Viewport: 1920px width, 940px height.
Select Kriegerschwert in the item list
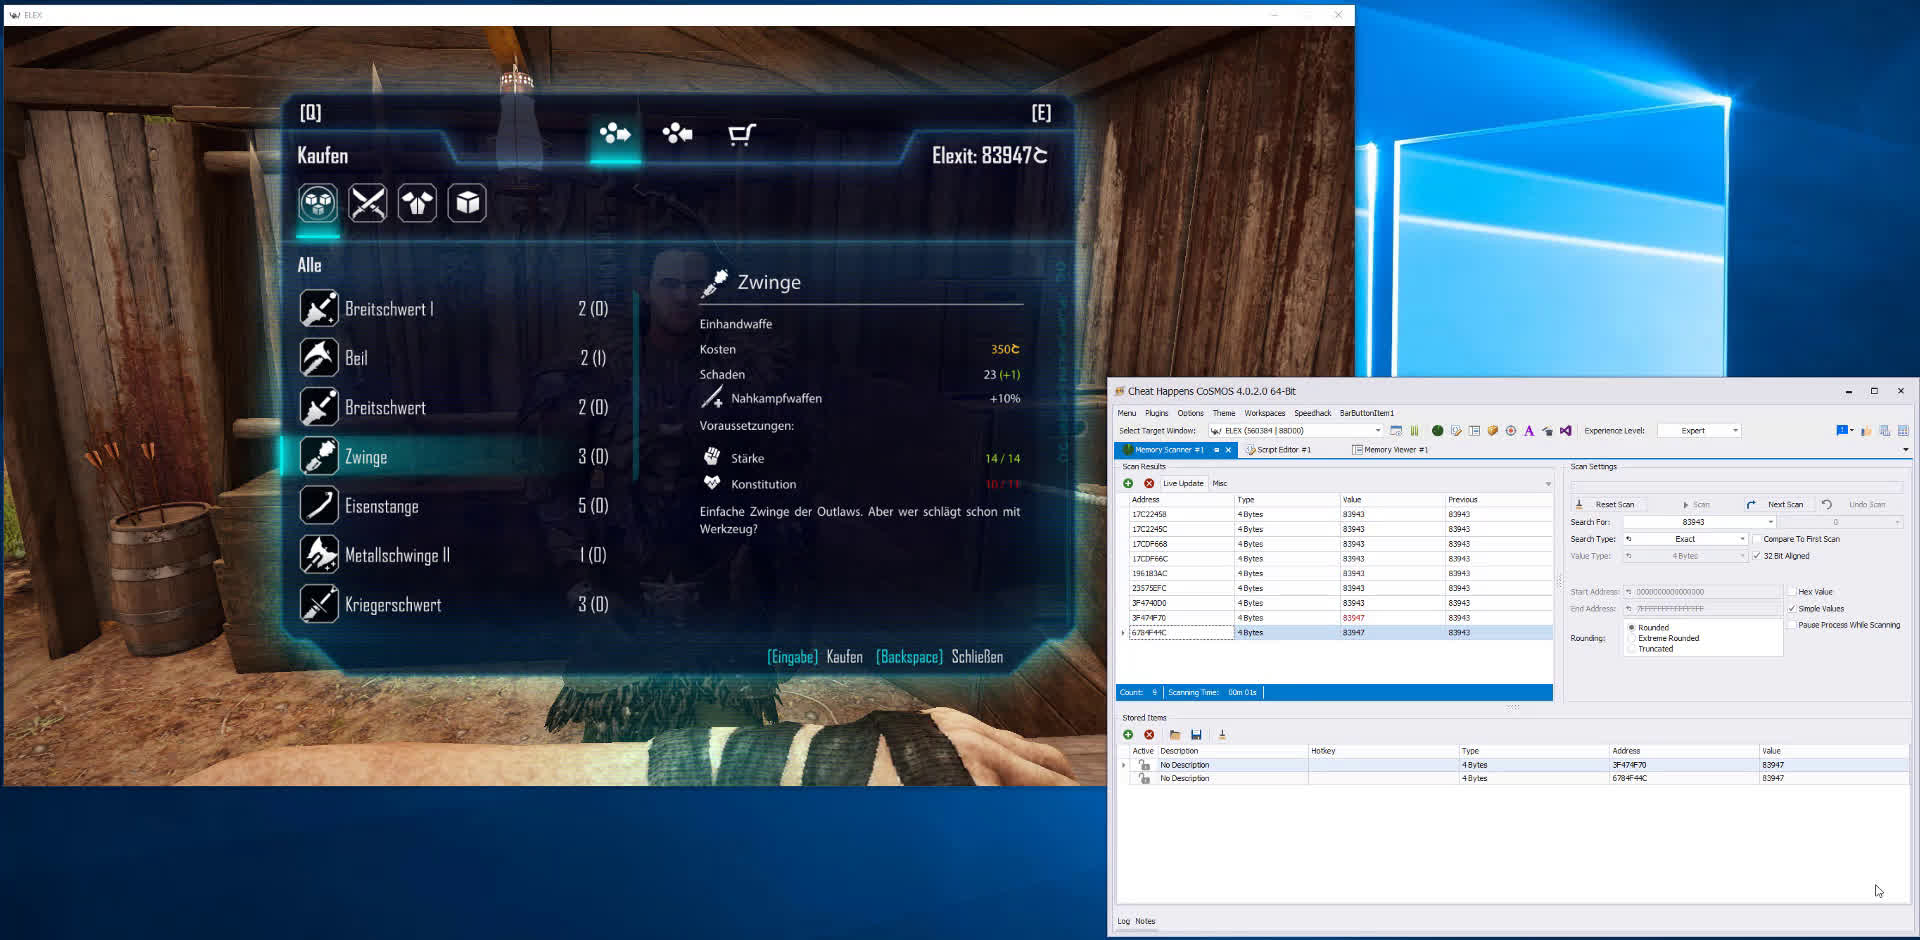click(x=455, y=604)
